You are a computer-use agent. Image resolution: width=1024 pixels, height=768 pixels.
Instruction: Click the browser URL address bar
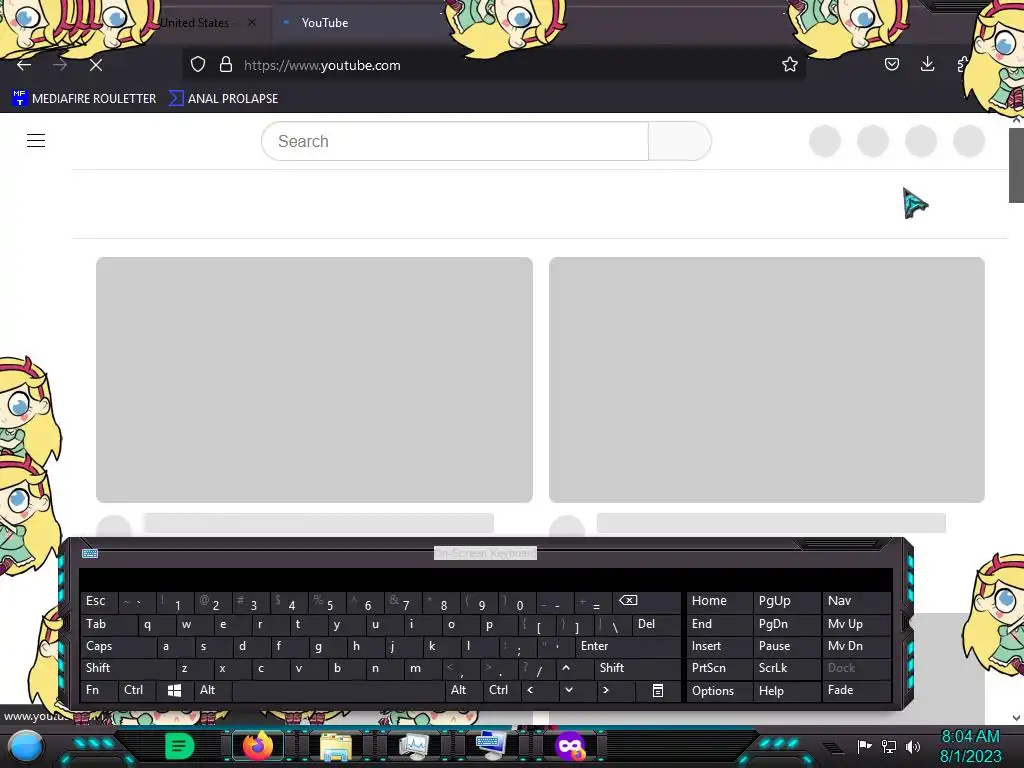pos(493,65)
